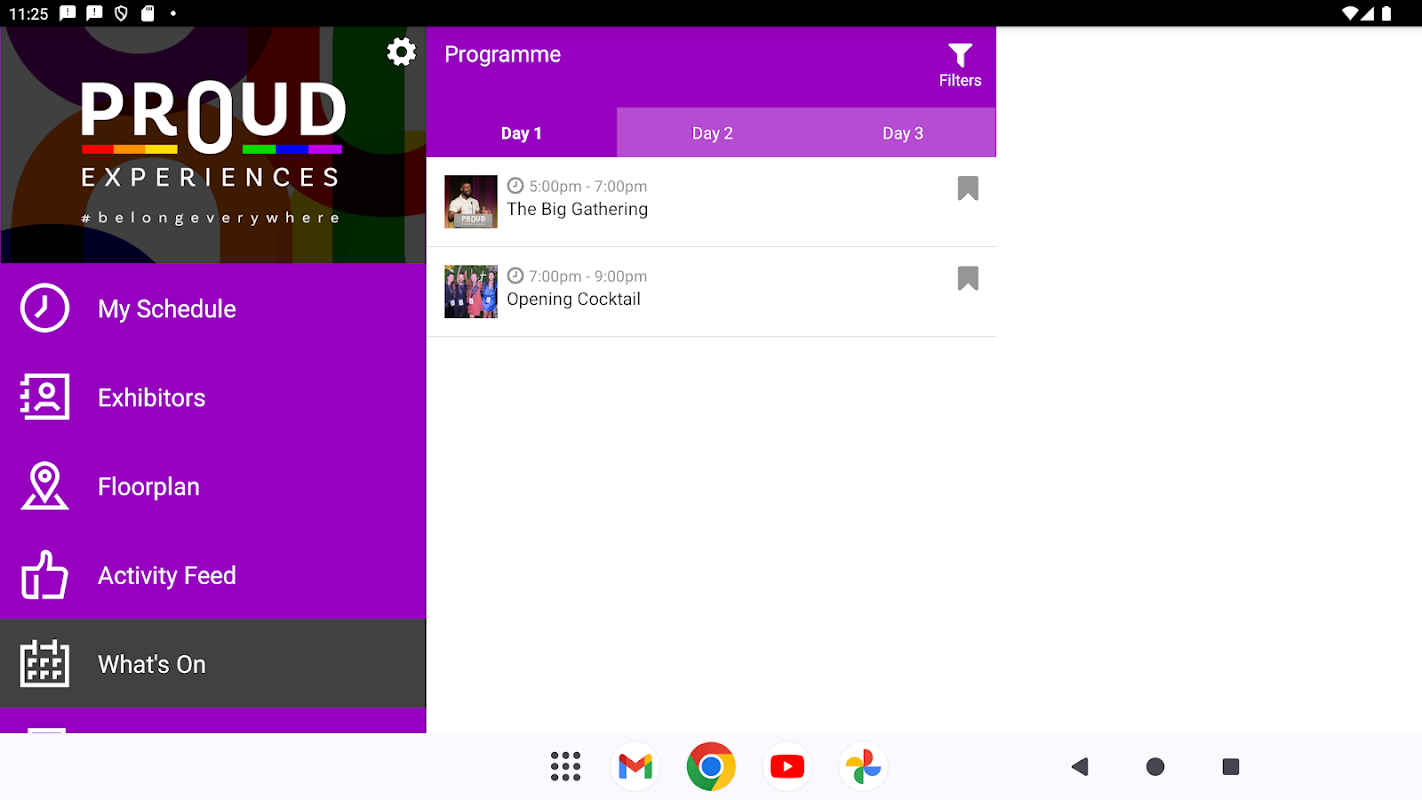Switch to the Day 2 tab
This screenshot has width=1422, height=800.
pyautogui.click(x=712, y=133)
